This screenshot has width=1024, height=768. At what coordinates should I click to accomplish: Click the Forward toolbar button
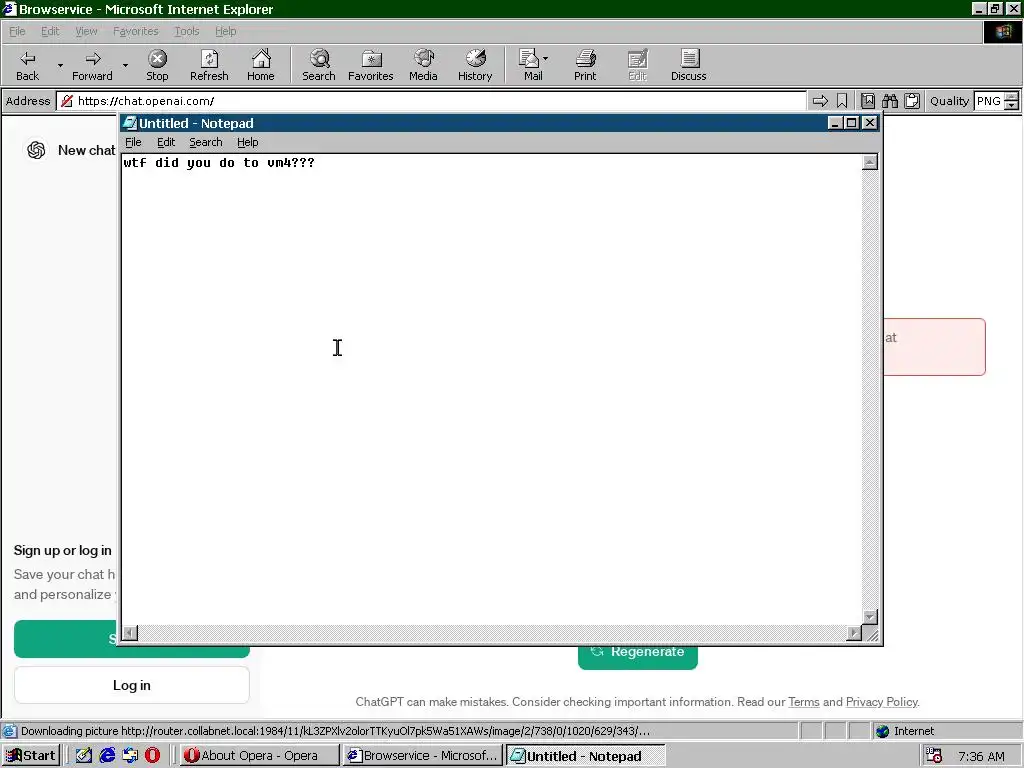(92, 65)
